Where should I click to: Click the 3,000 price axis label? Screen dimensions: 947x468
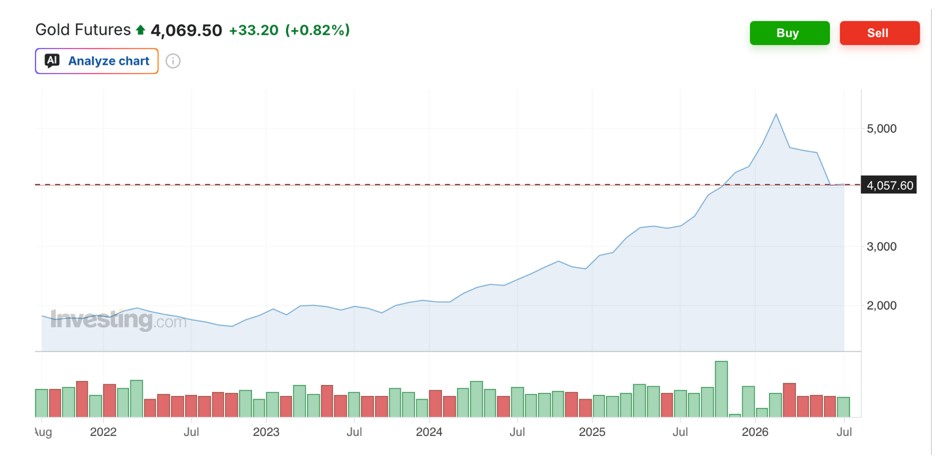point(882,246)
